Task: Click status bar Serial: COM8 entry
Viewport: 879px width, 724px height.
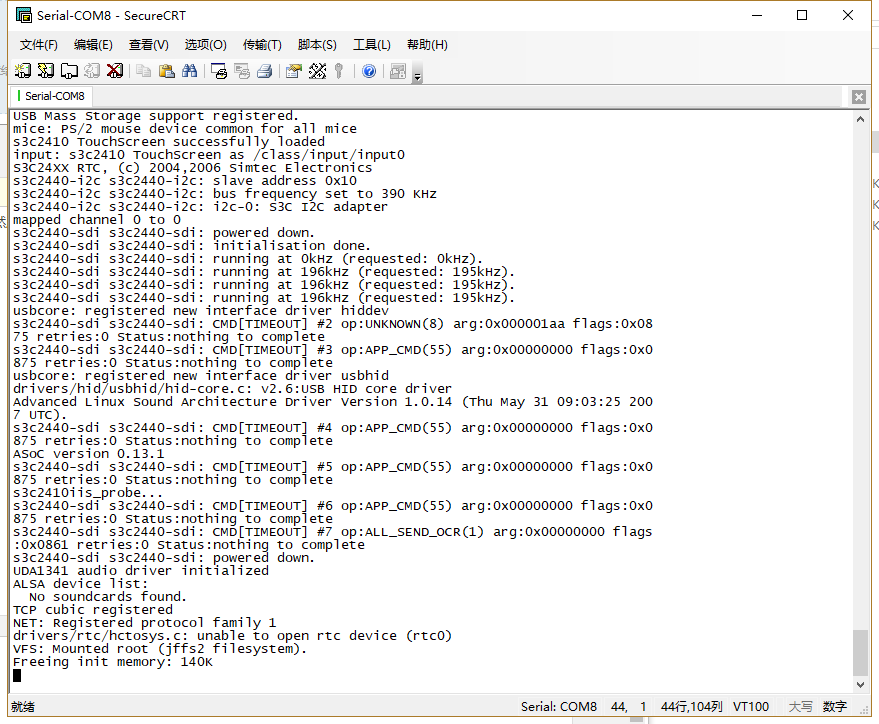Action: click(x=558, y=707)
